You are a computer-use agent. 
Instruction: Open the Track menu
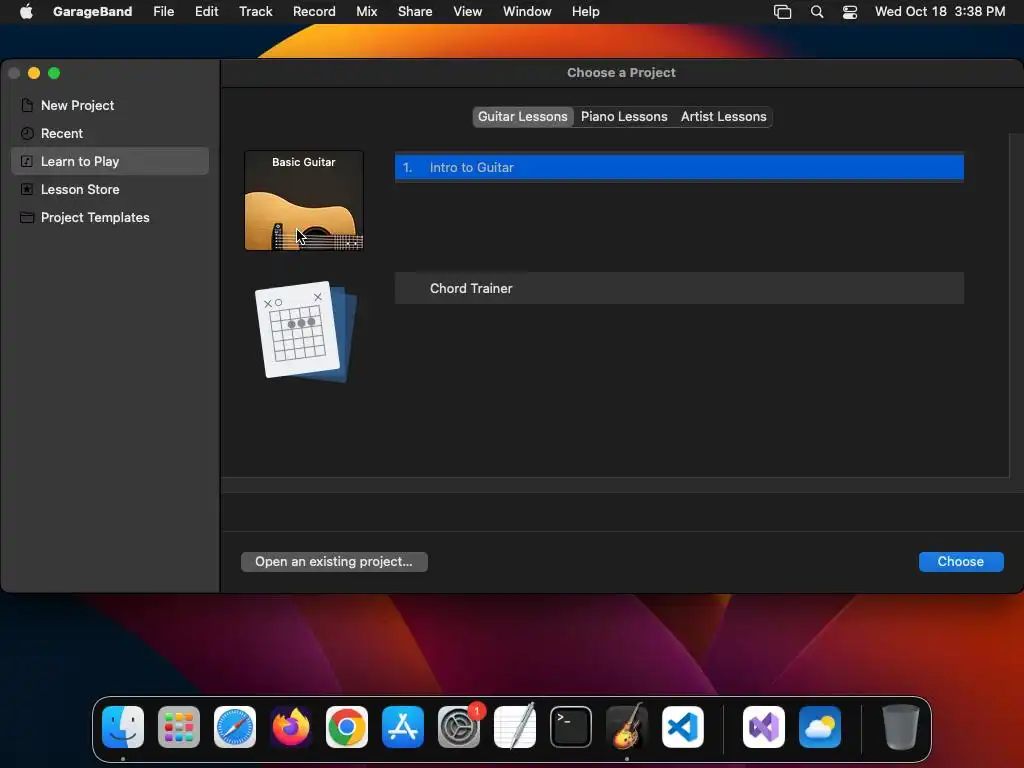(x=255, y=12)
